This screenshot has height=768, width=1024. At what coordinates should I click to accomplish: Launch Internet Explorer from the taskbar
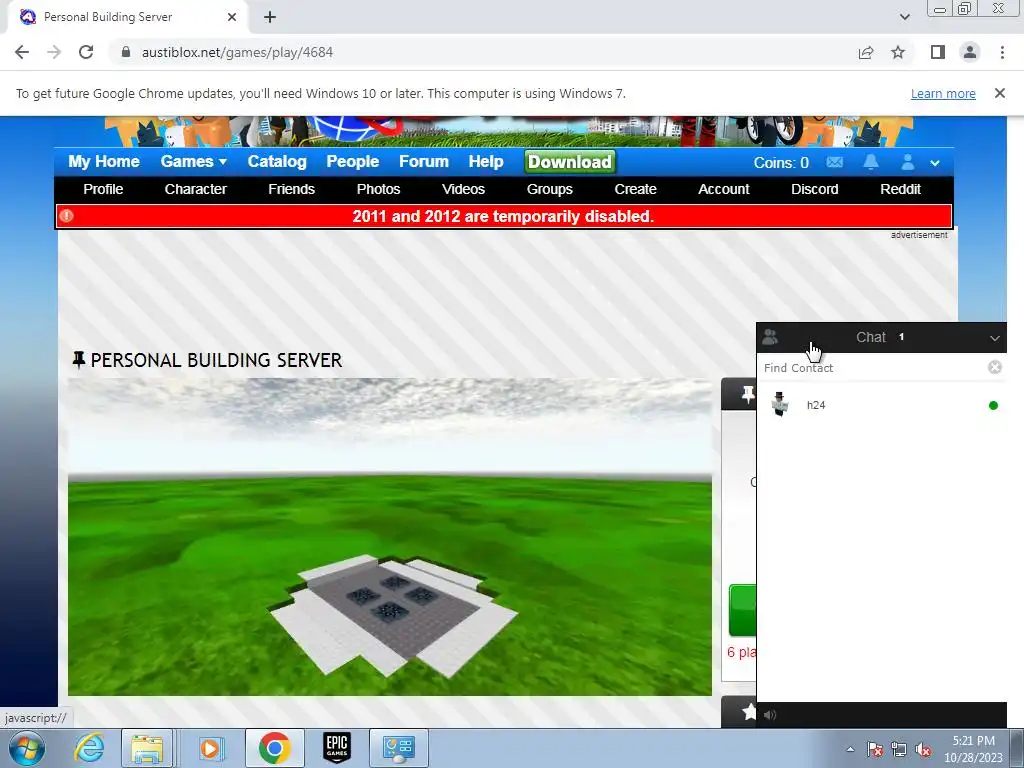(x=89, y=748)
